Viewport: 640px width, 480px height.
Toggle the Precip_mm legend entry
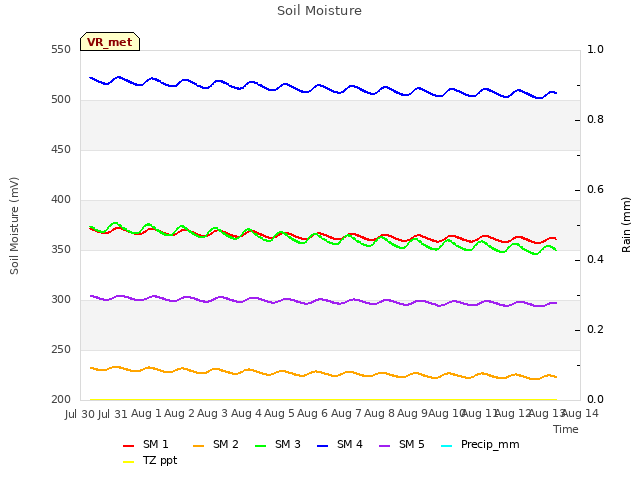[x=480, y=444]
